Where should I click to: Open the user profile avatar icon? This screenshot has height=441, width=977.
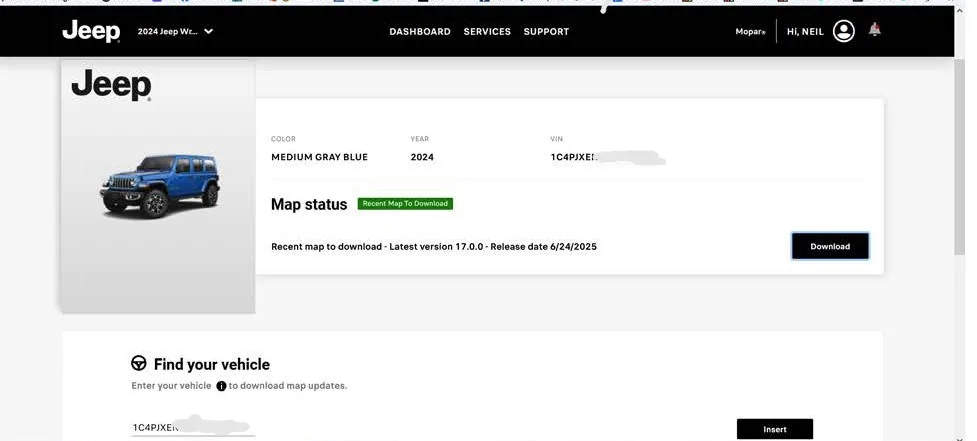[844, 31]
